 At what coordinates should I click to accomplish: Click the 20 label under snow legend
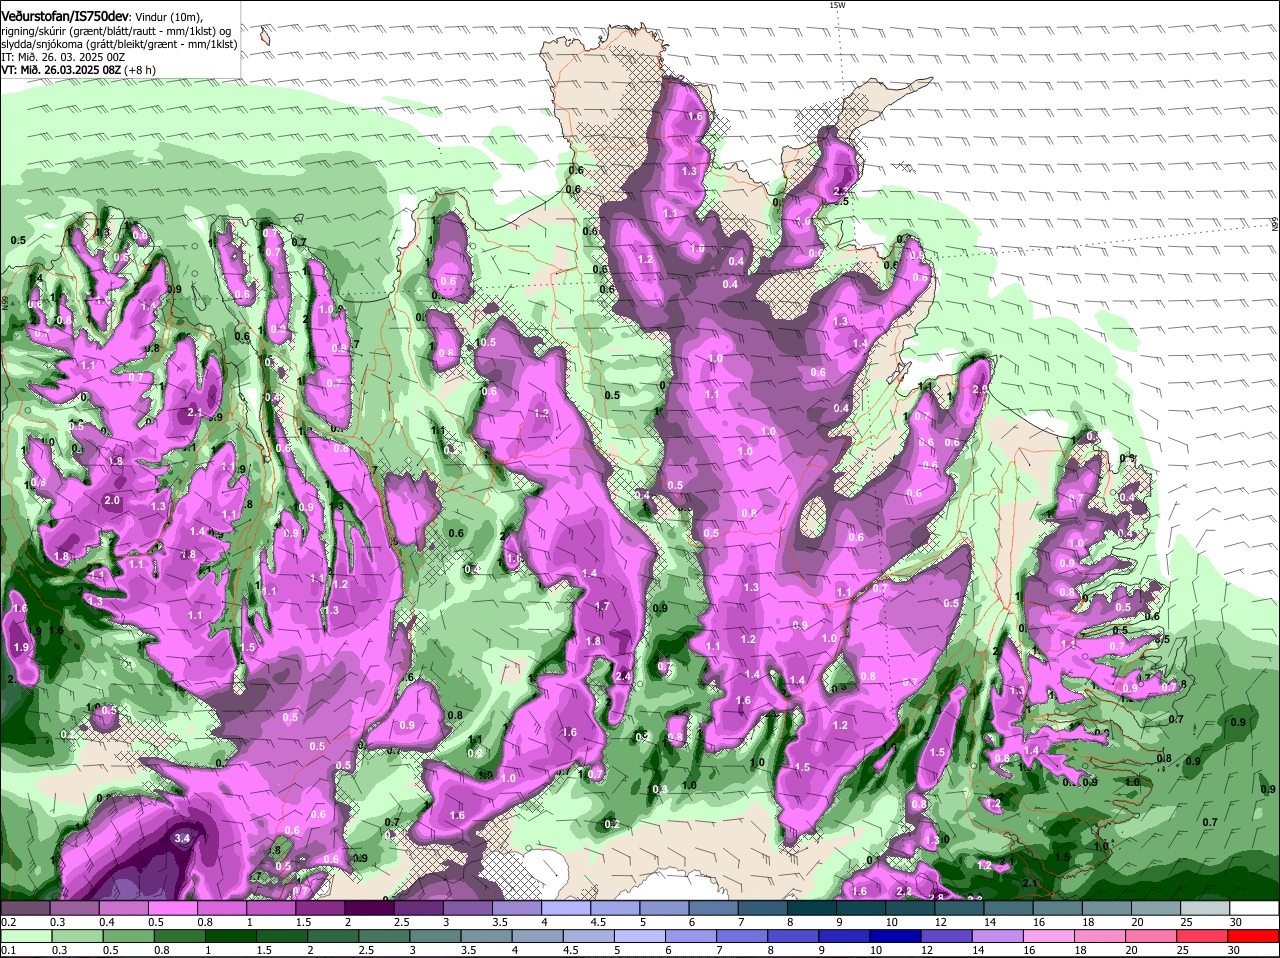pyautogui.click(x=1138, y=922)
